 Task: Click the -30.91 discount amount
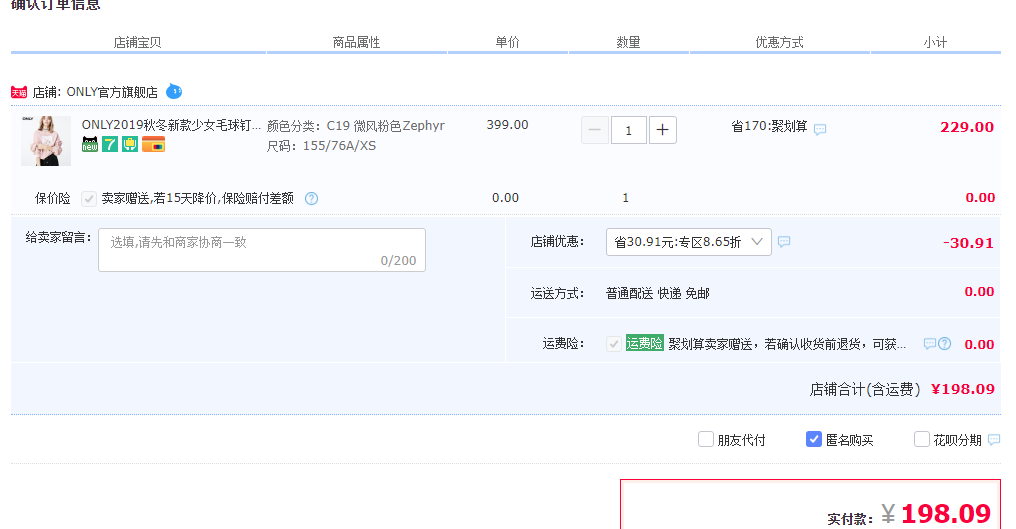coord(968,243)
